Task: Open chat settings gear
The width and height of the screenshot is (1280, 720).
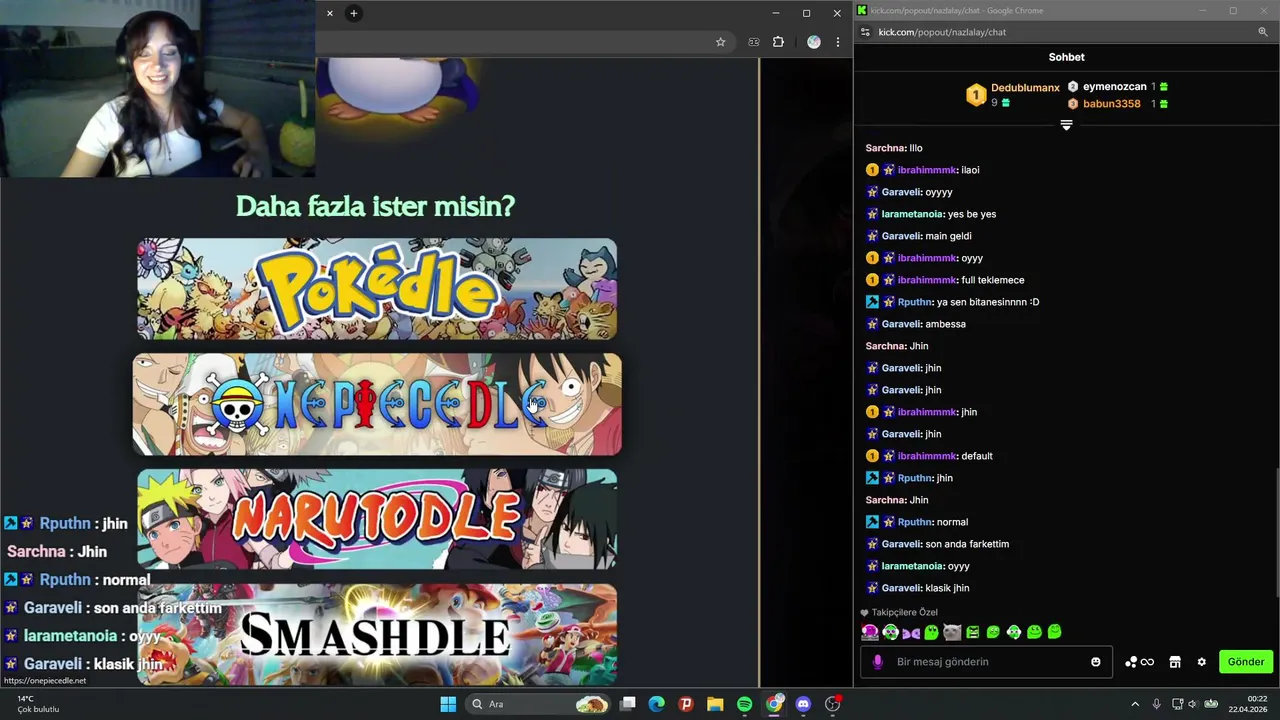Action: 1202,662
